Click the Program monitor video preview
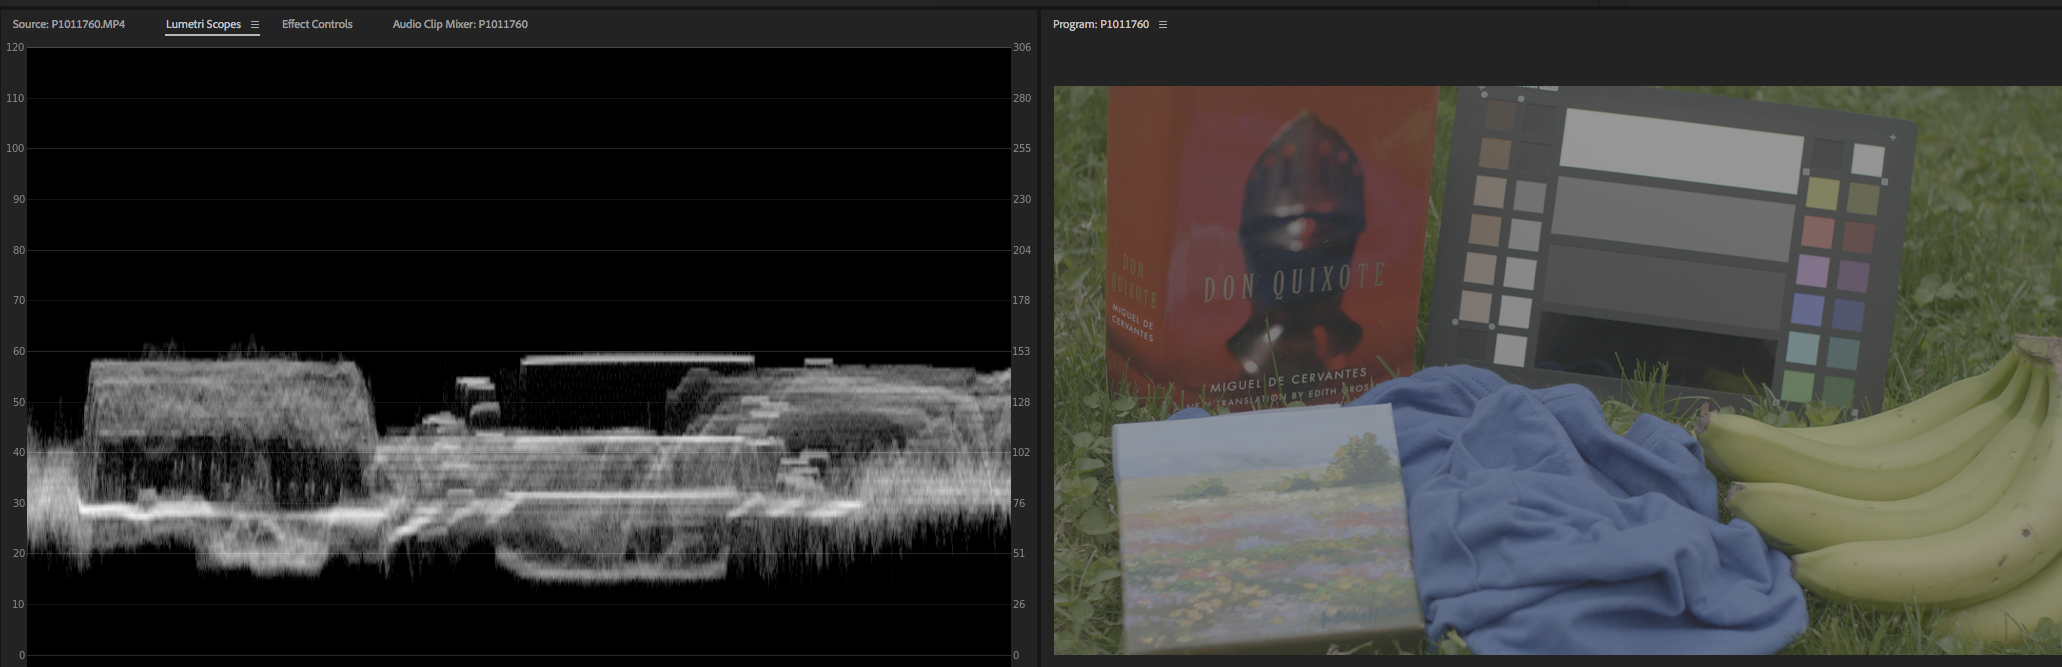This screenshot has width=2062, height=667. (x=1557, y=370)
